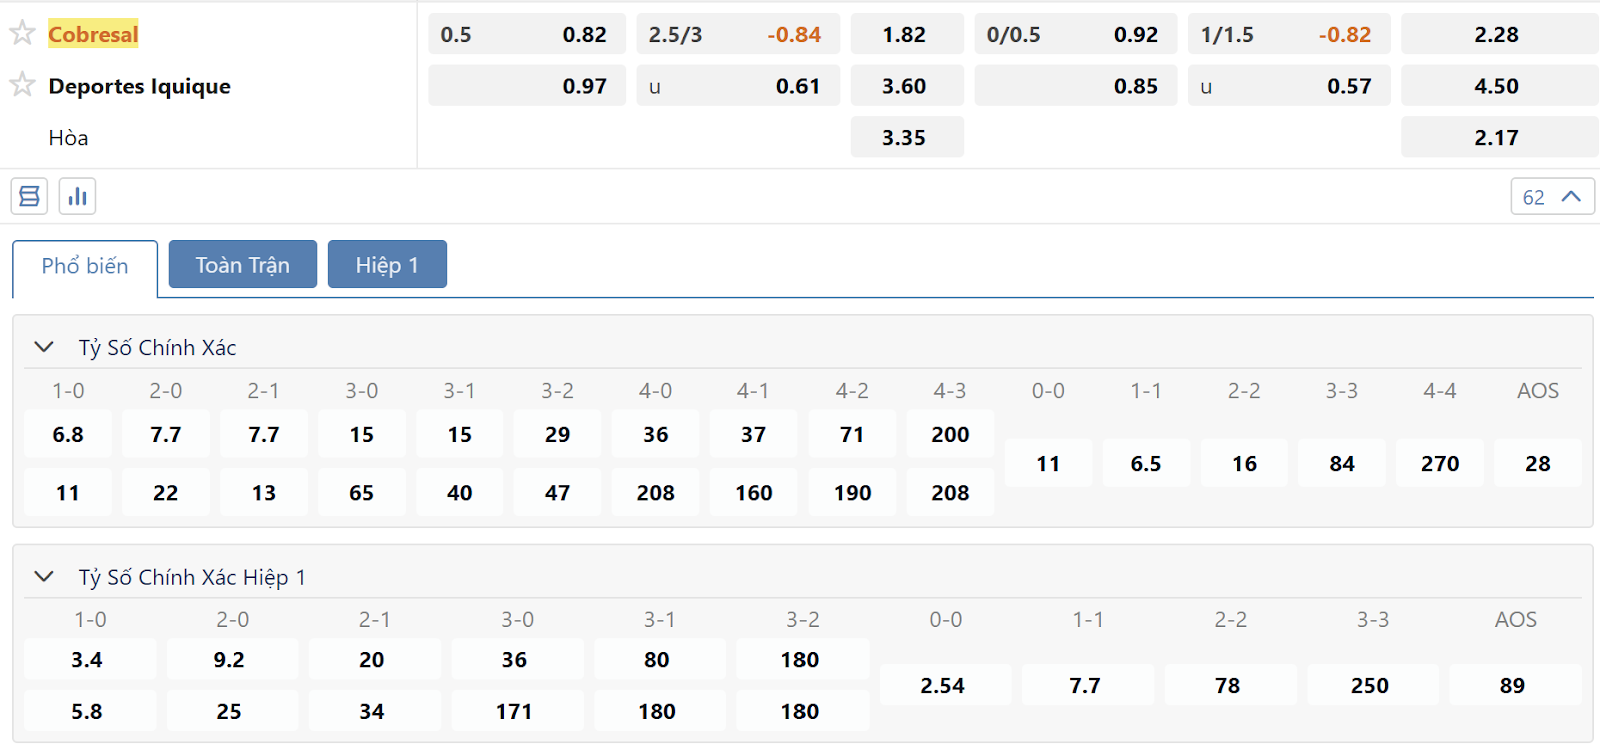1600x750 pixels.
Task: Open the bar chart statistics icon
Action: [77, 196]
